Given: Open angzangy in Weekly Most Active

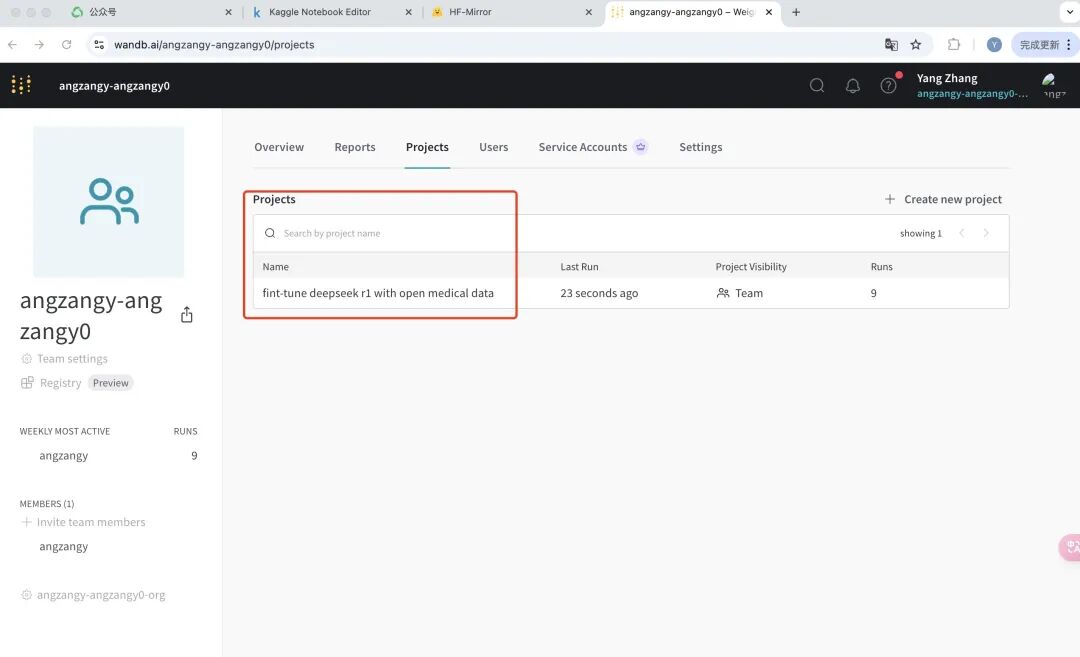Looking at the screenshot, I should click(63, 455).
